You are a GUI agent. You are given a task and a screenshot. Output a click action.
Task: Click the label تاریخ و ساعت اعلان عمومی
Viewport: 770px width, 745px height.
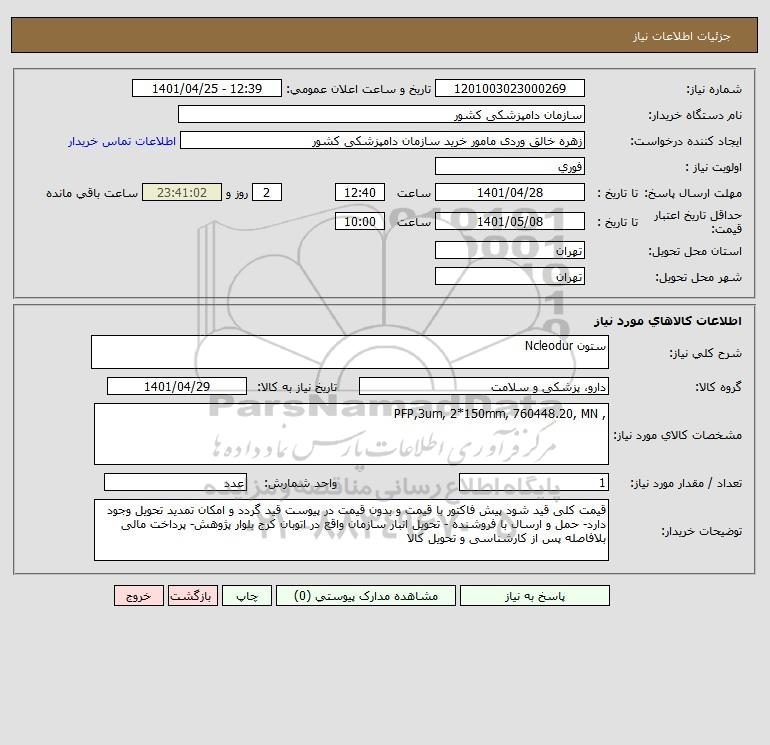coord(358,89)
